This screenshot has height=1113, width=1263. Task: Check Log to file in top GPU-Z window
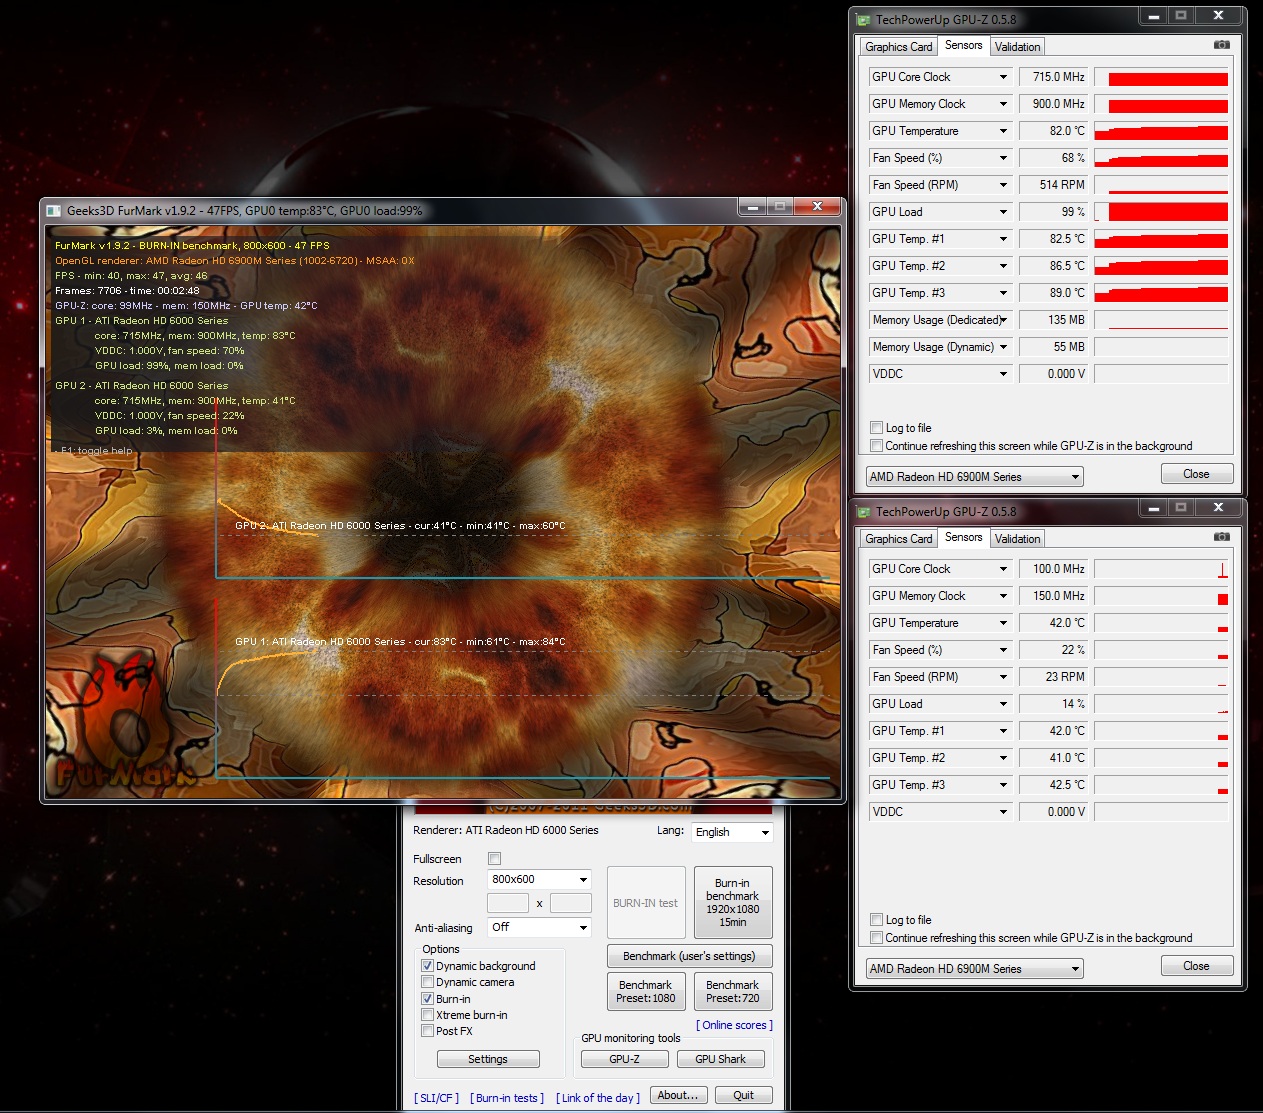click(x=877, y=428)
